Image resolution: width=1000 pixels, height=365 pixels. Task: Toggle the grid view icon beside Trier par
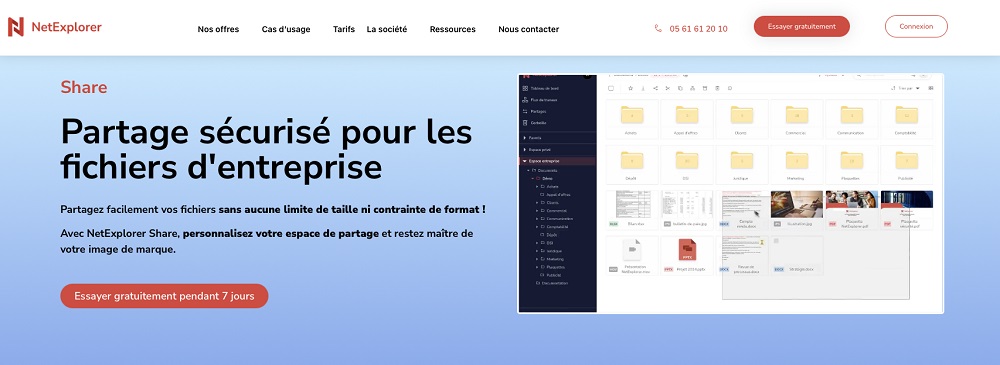coord(930,88)
